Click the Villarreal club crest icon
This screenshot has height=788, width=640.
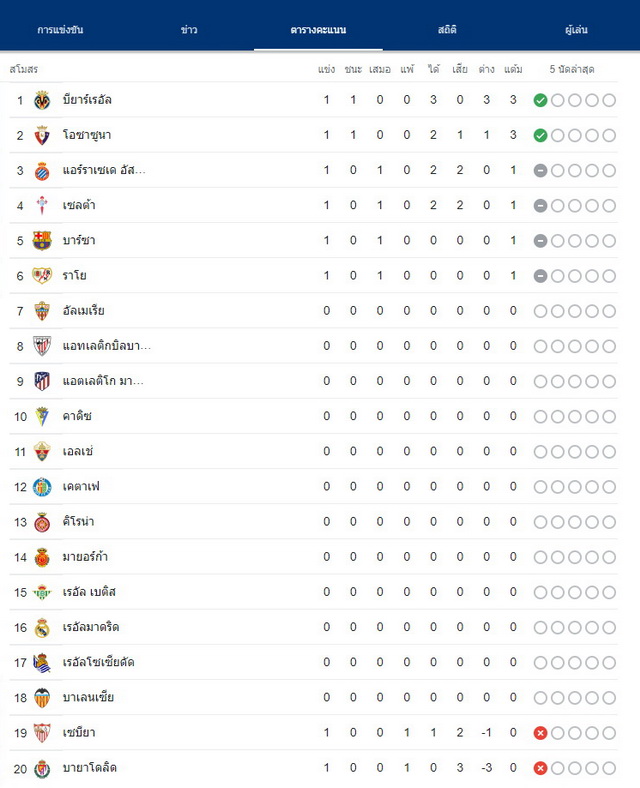coord(42,100)
